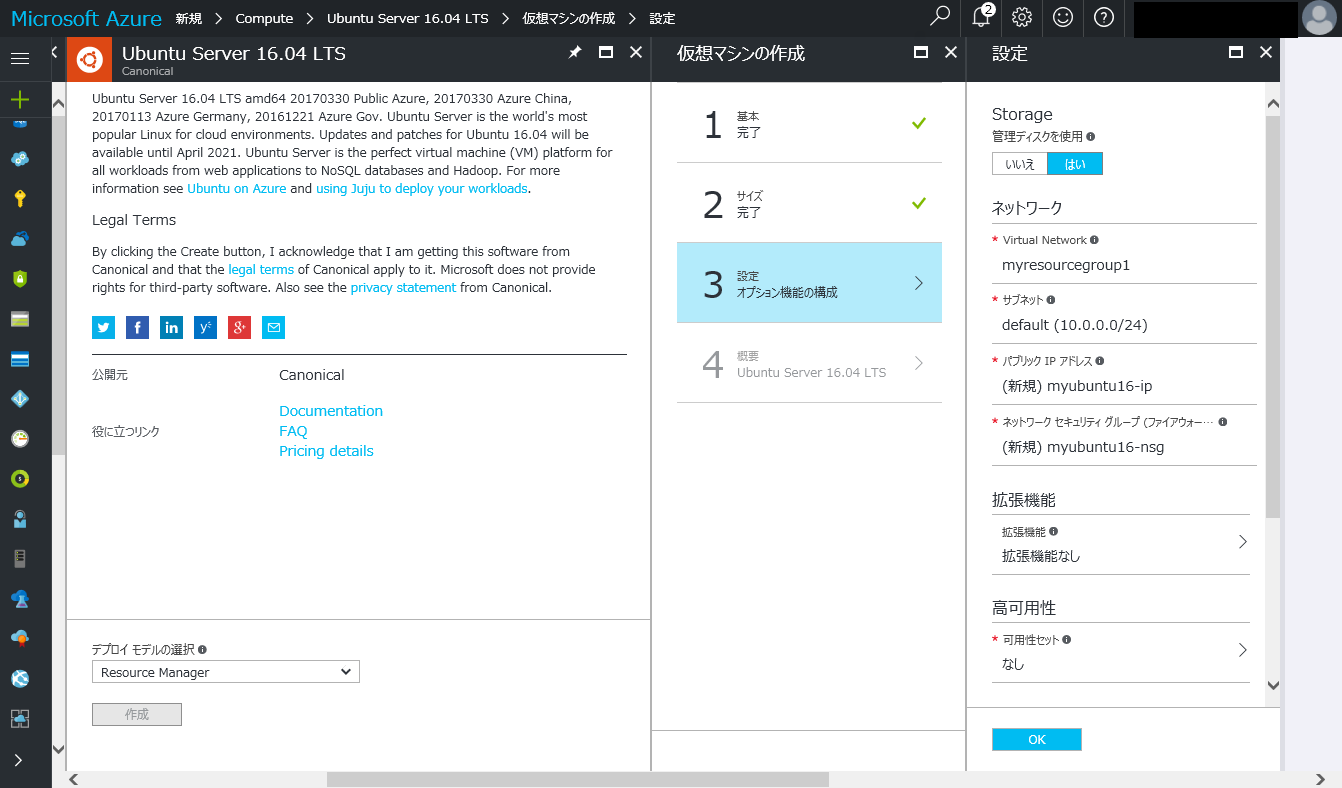Click the はい option under Storage

pyautogui.click(x=1075, y=161)
